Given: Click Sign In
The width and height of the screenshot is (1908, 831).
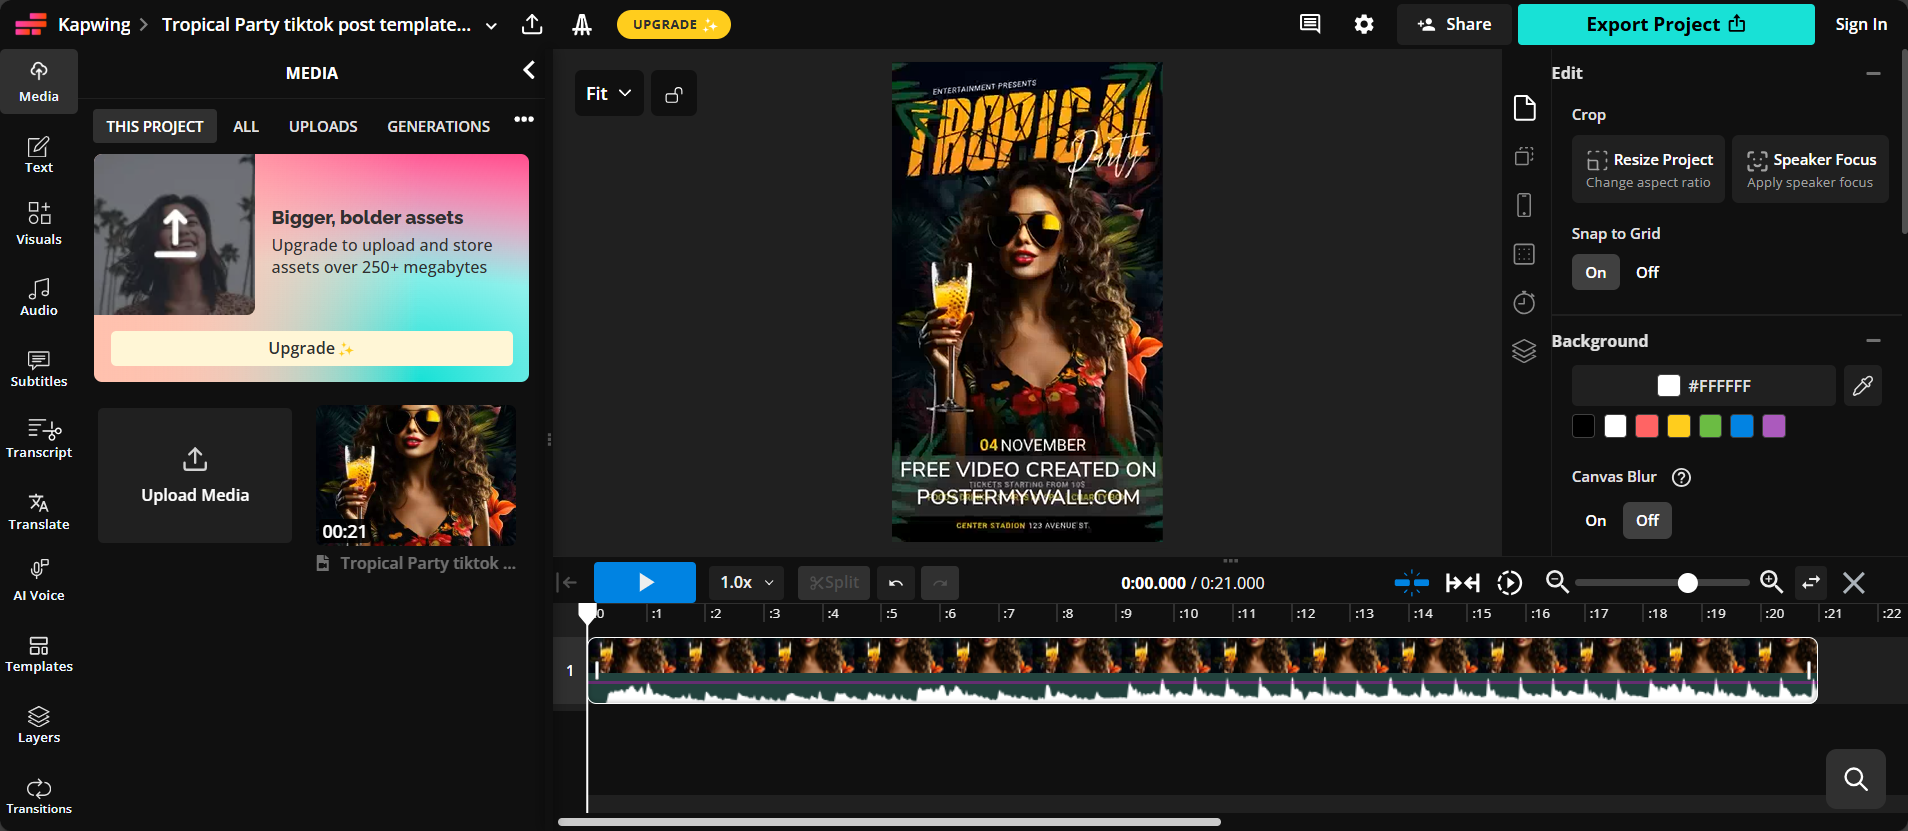Looking at the screenshot, I should pos(1861,24).
